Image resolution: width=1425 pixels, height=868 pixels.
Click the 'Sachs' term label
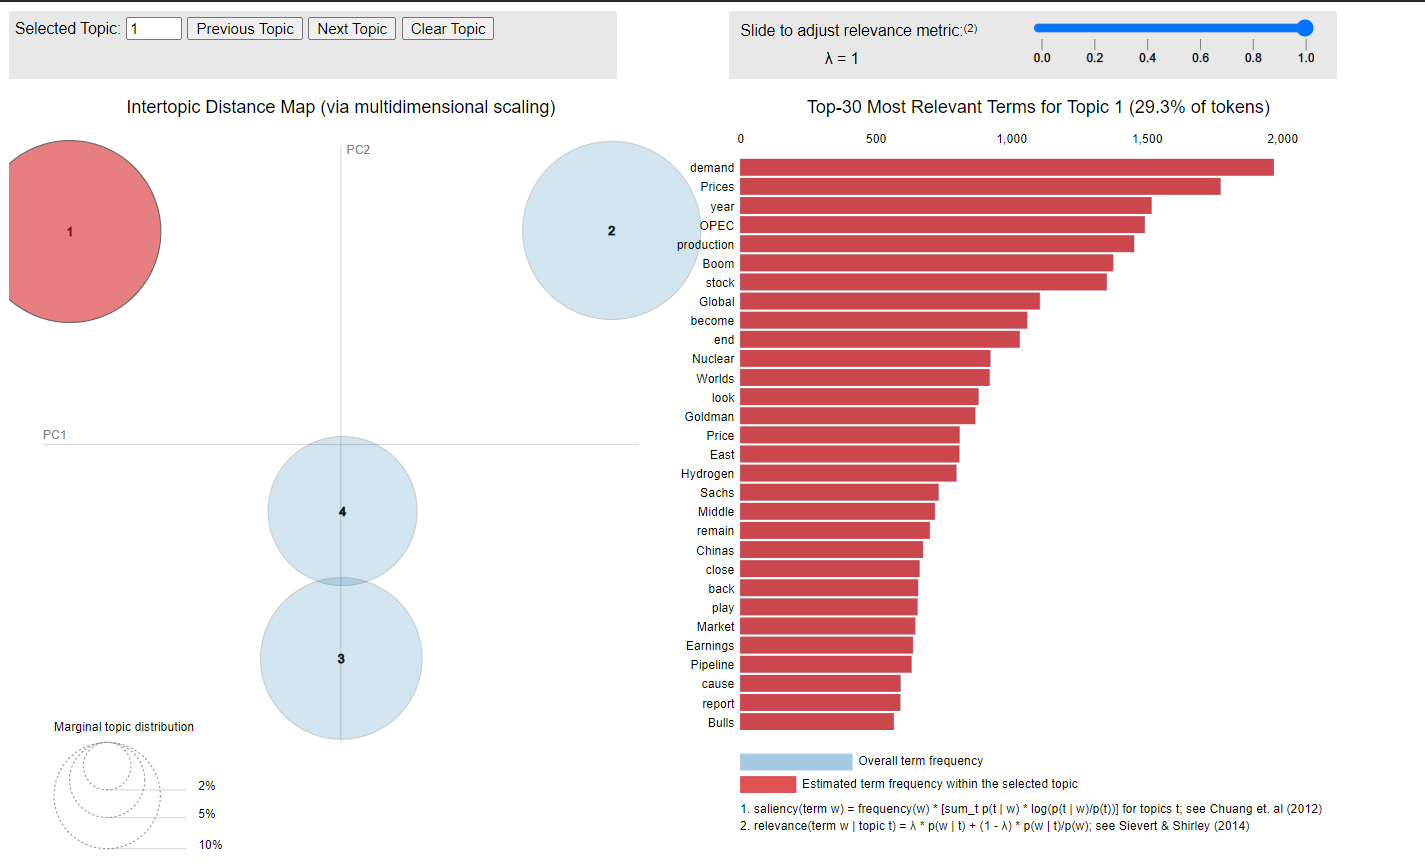pos(717,492)
